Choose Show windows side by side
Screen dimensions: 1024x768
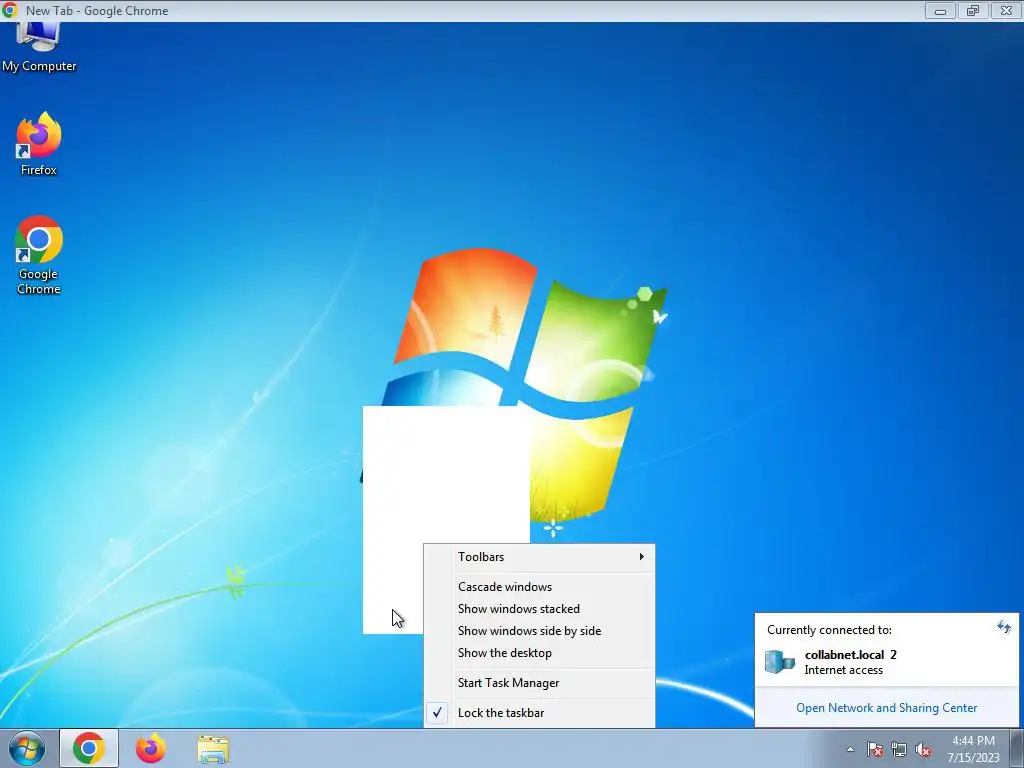tap(539, 631)
